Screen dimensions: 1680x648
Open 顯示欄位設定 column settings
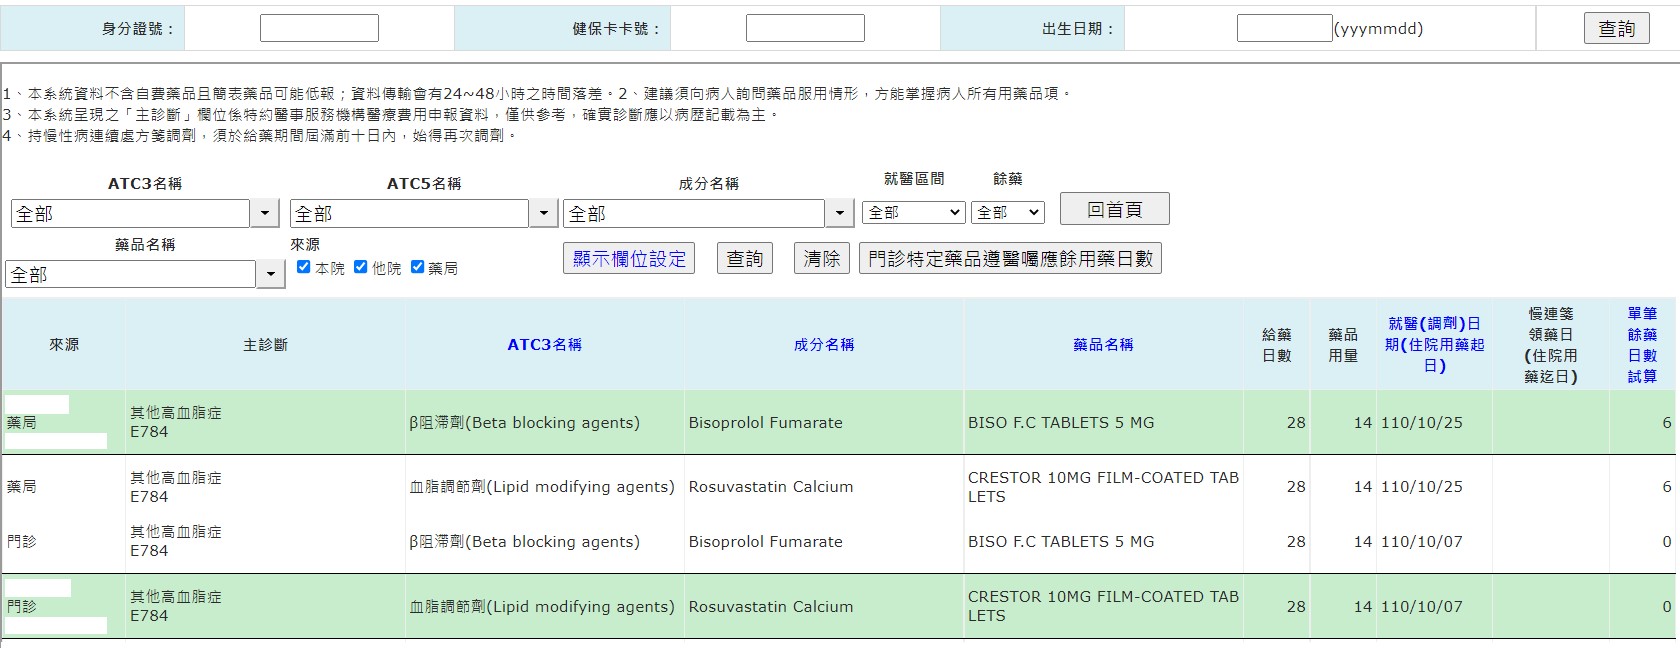tap(629, 258)
